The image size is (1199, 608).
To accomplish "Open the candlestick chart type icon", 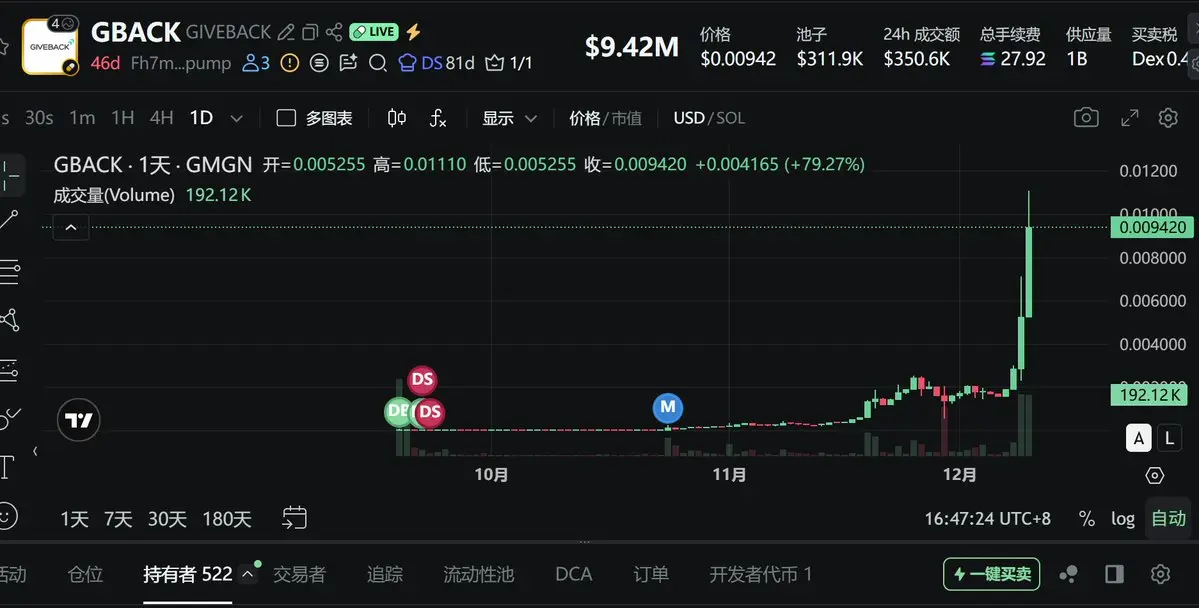I will (397, 118).
